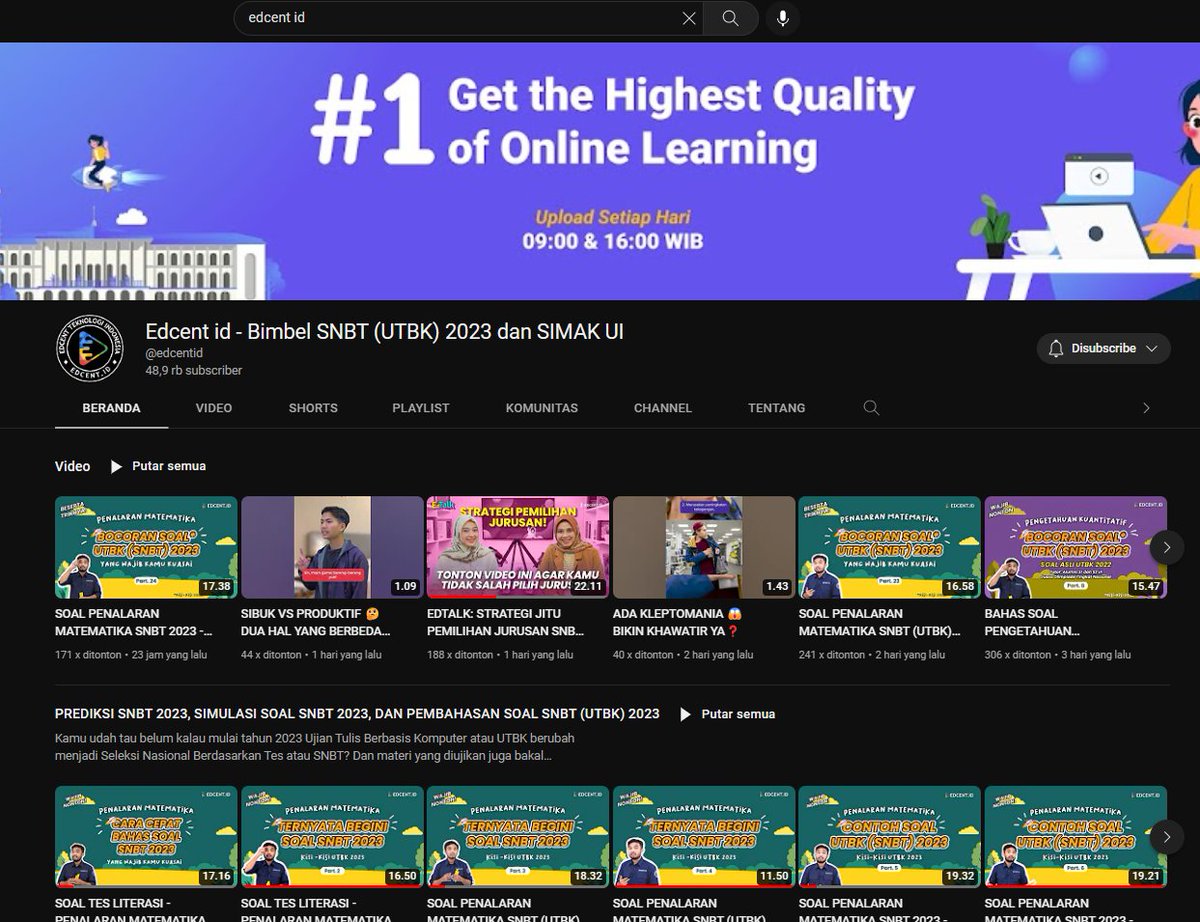Image resolution: width=1200 pixels, height=922 pixels.
Task: Open the SIBUK VS PRODUKTIF short thumbnail
Action: pyautogui.click(x=332, y=547)
